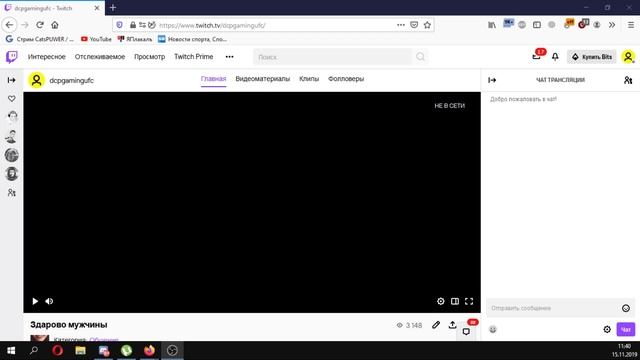Click the channel points icon below the chat input
The height and width of the screenshot is (360, 640).
[493, 329]
